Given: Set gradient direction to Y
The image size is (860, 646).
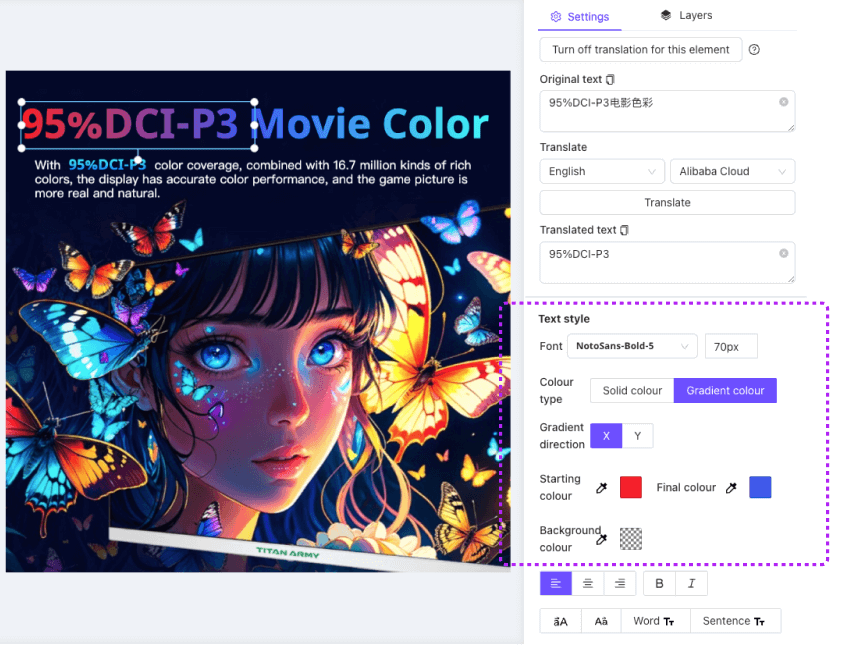Looking at the screenshot, I should (637, 436).
